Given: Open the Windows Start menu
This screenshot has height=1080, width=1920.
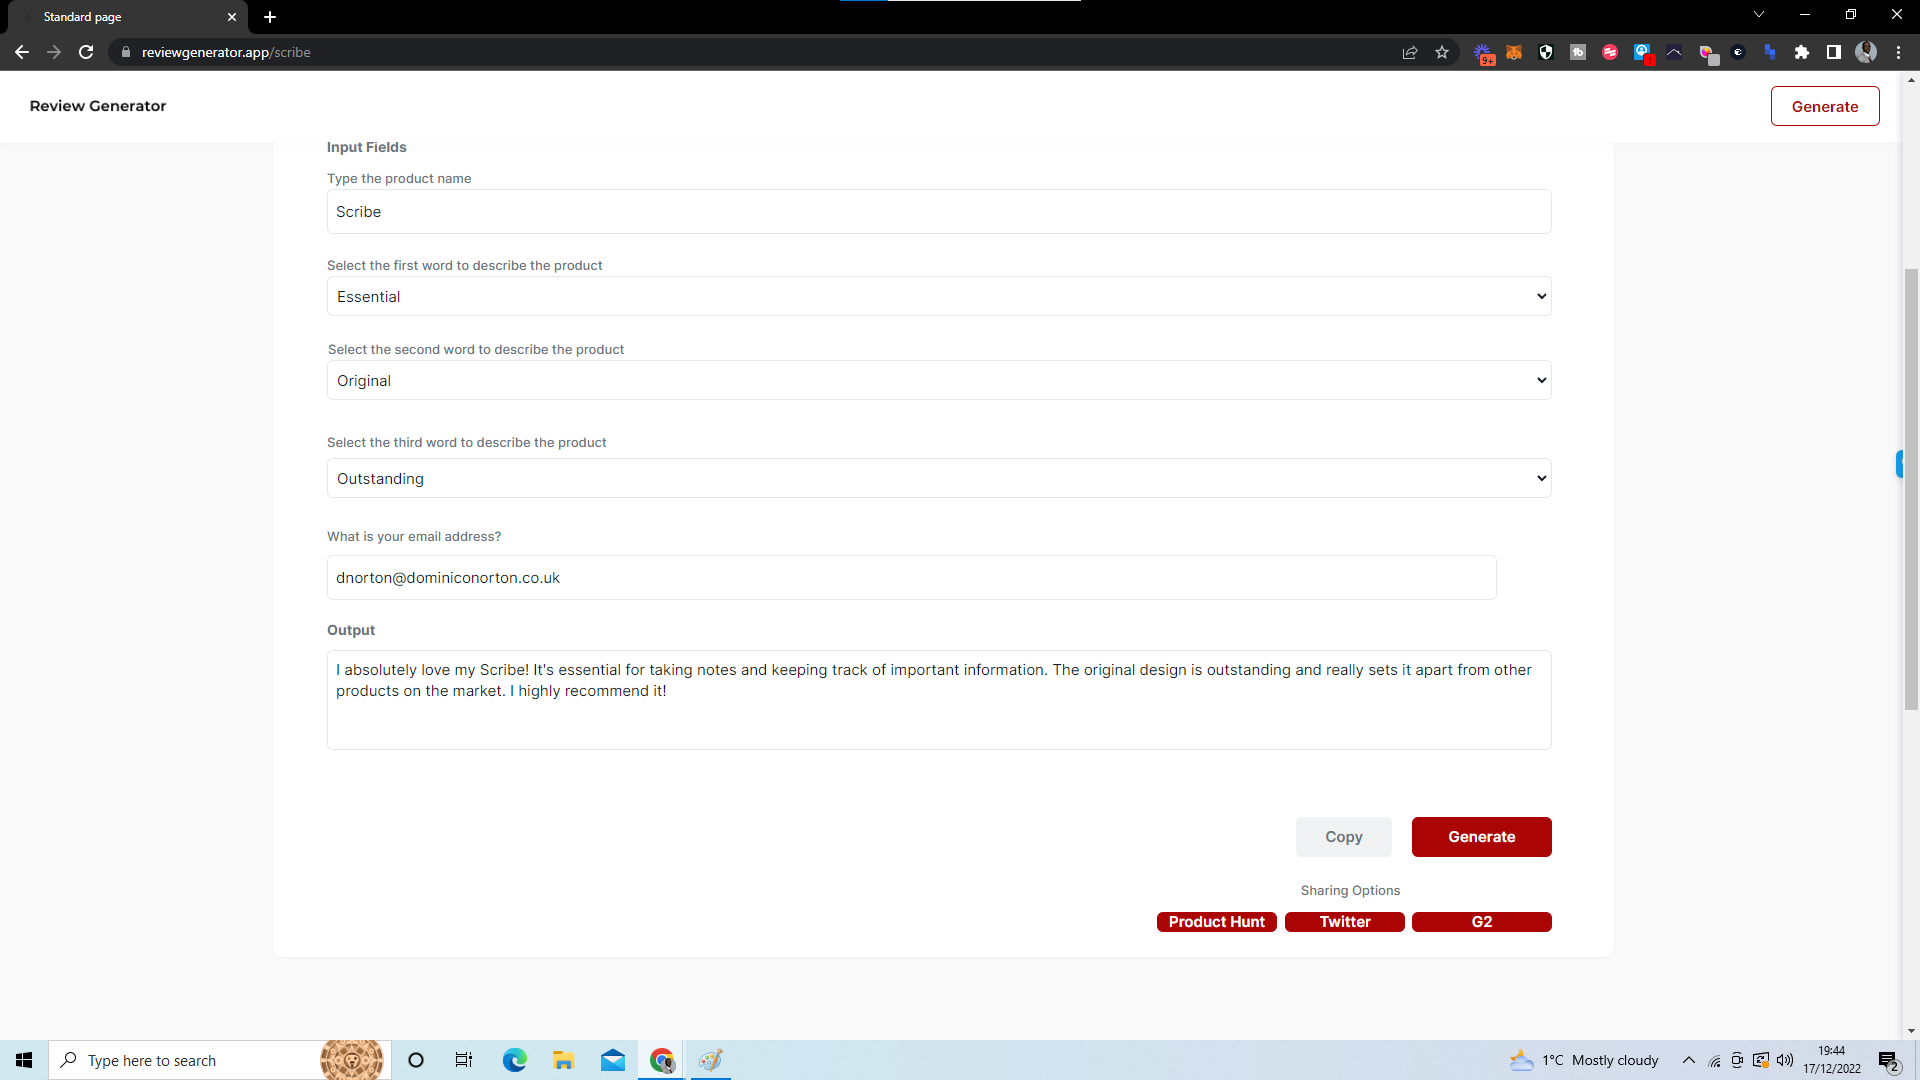Looking at the screenshot, I should 24,1060.
